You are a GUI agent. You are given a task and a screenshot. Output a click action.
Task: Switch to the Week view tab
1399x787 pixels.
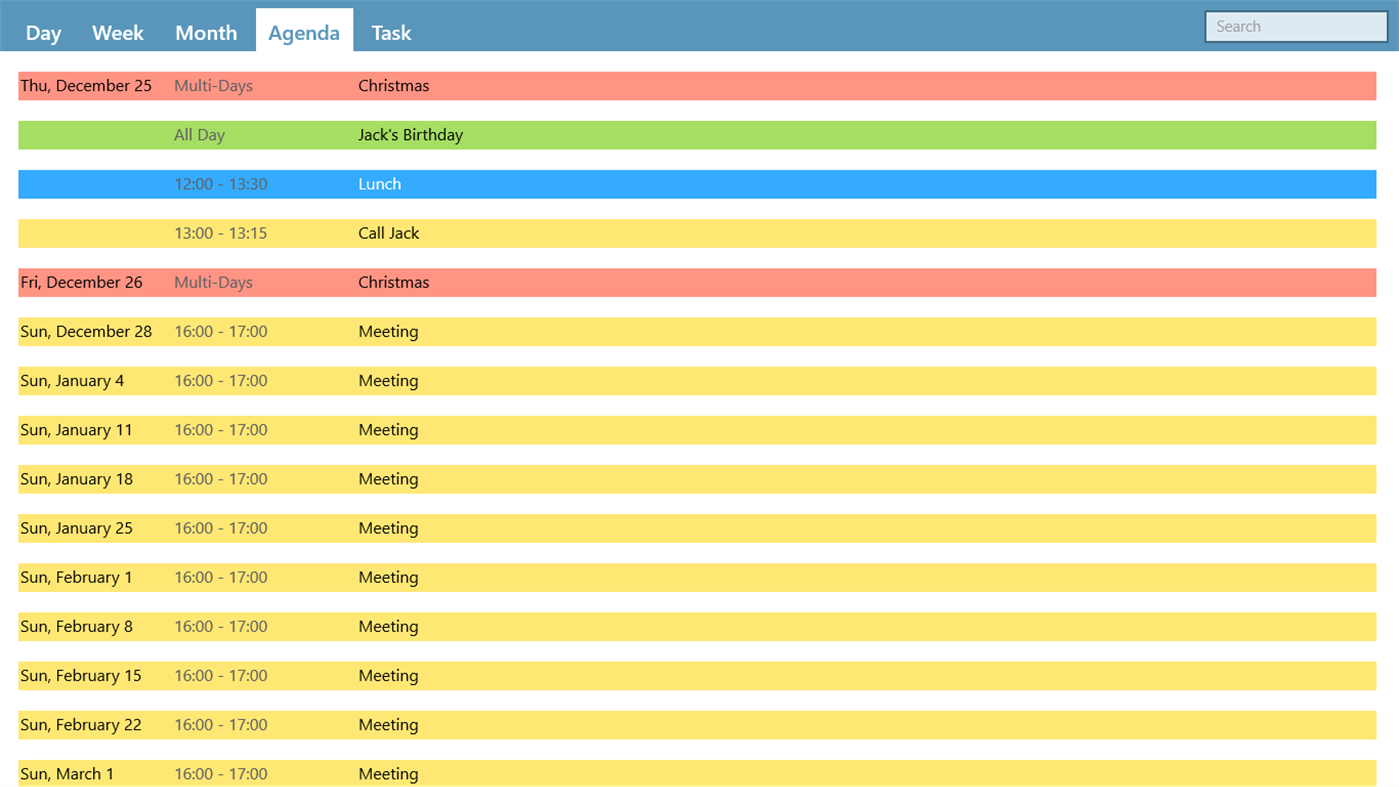pyautogui.click(x=117, y=32)
